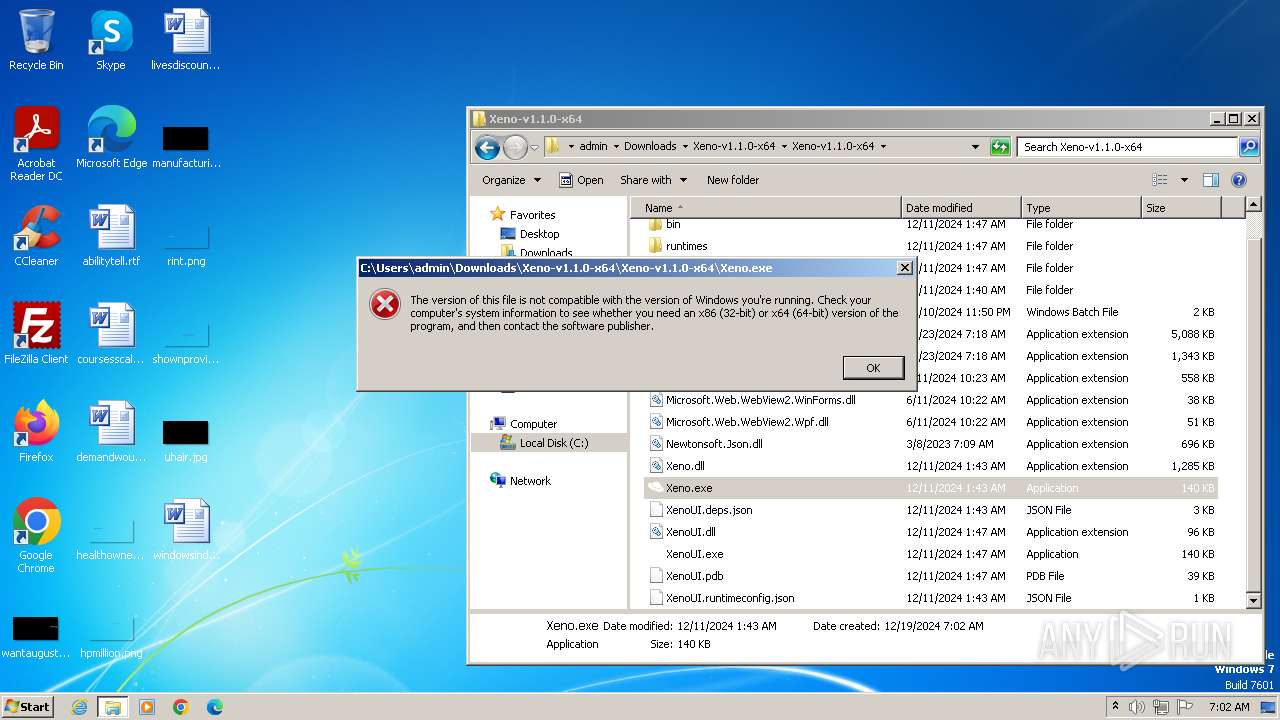Open the Recycle Bin desktop icon

[x=36, y=40]
